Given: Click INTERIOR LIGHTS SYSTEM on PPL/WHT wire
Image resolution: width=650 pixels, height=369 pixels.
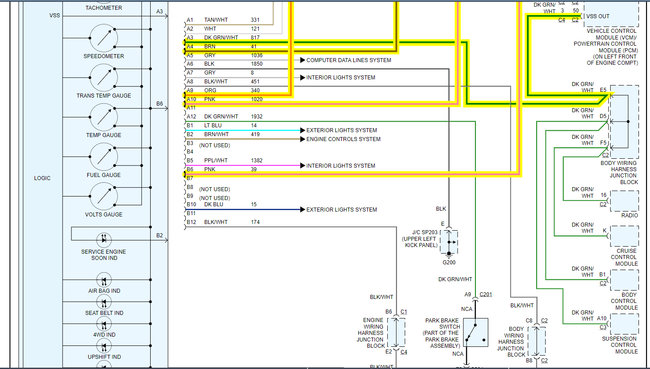Looking at the screenshot, I should click(x=341, y=165).
